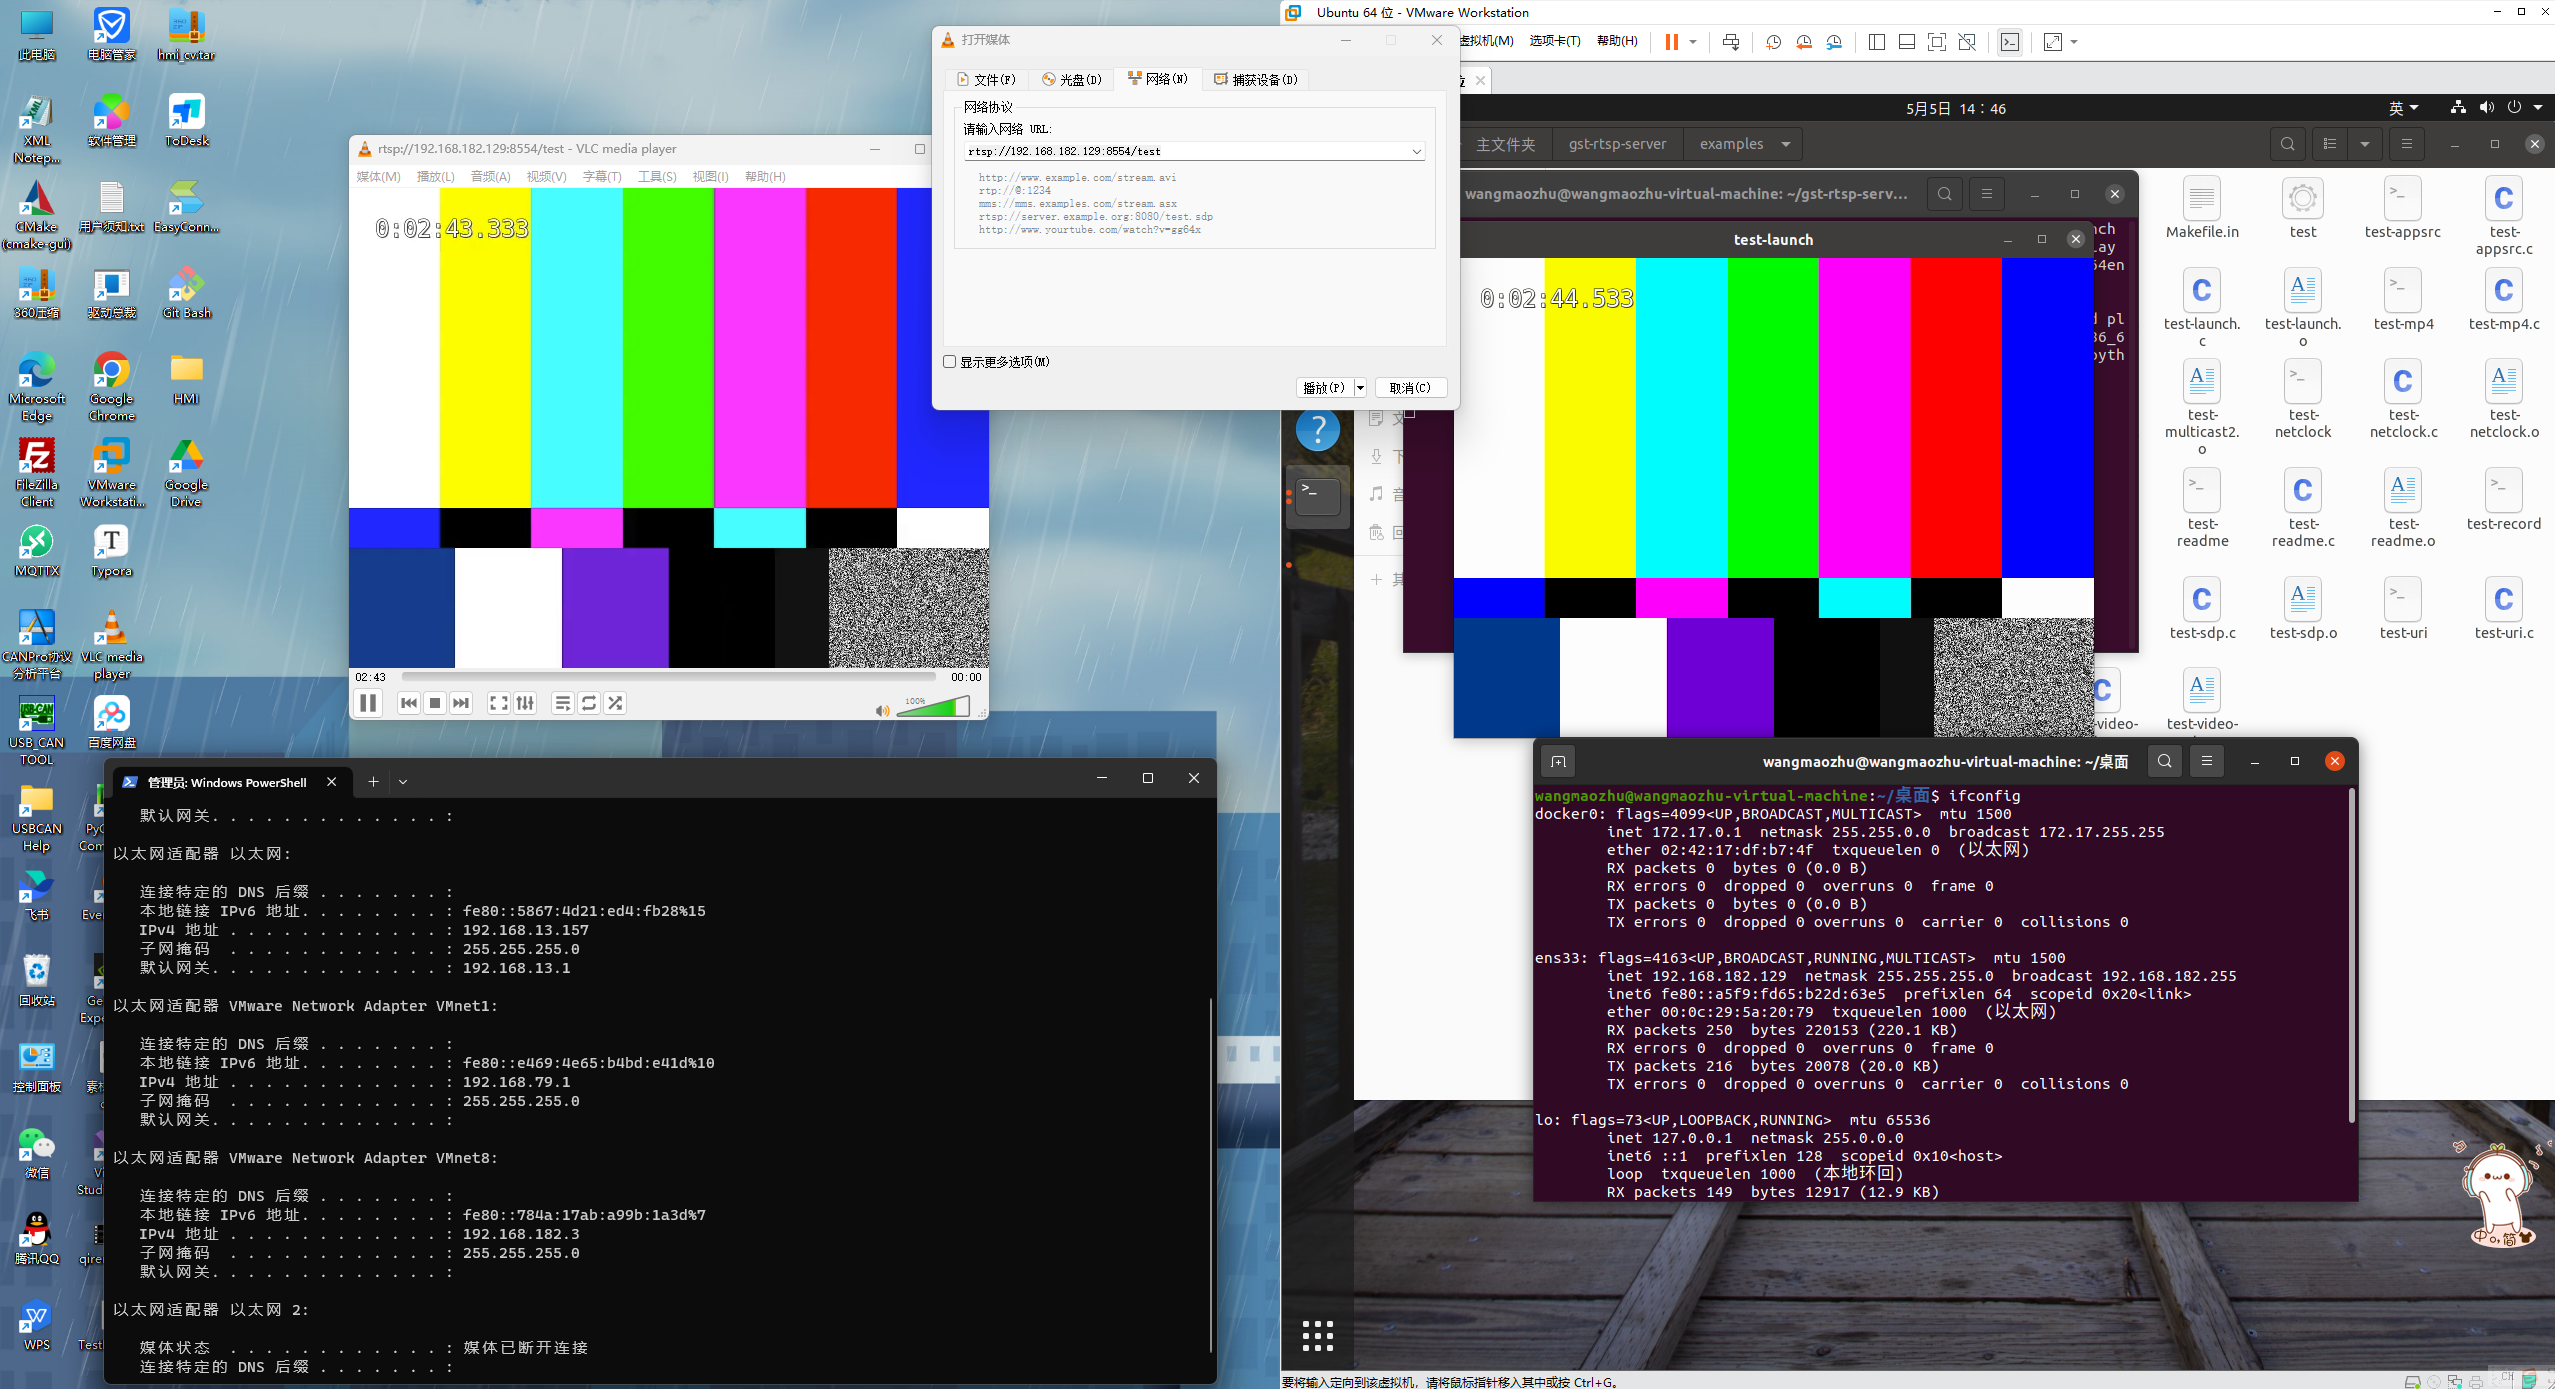The height and width of the screenshot is (1389, 2555).
Task: Open VLC extended settings (equalizer icon)
Action: click(525, 703)
